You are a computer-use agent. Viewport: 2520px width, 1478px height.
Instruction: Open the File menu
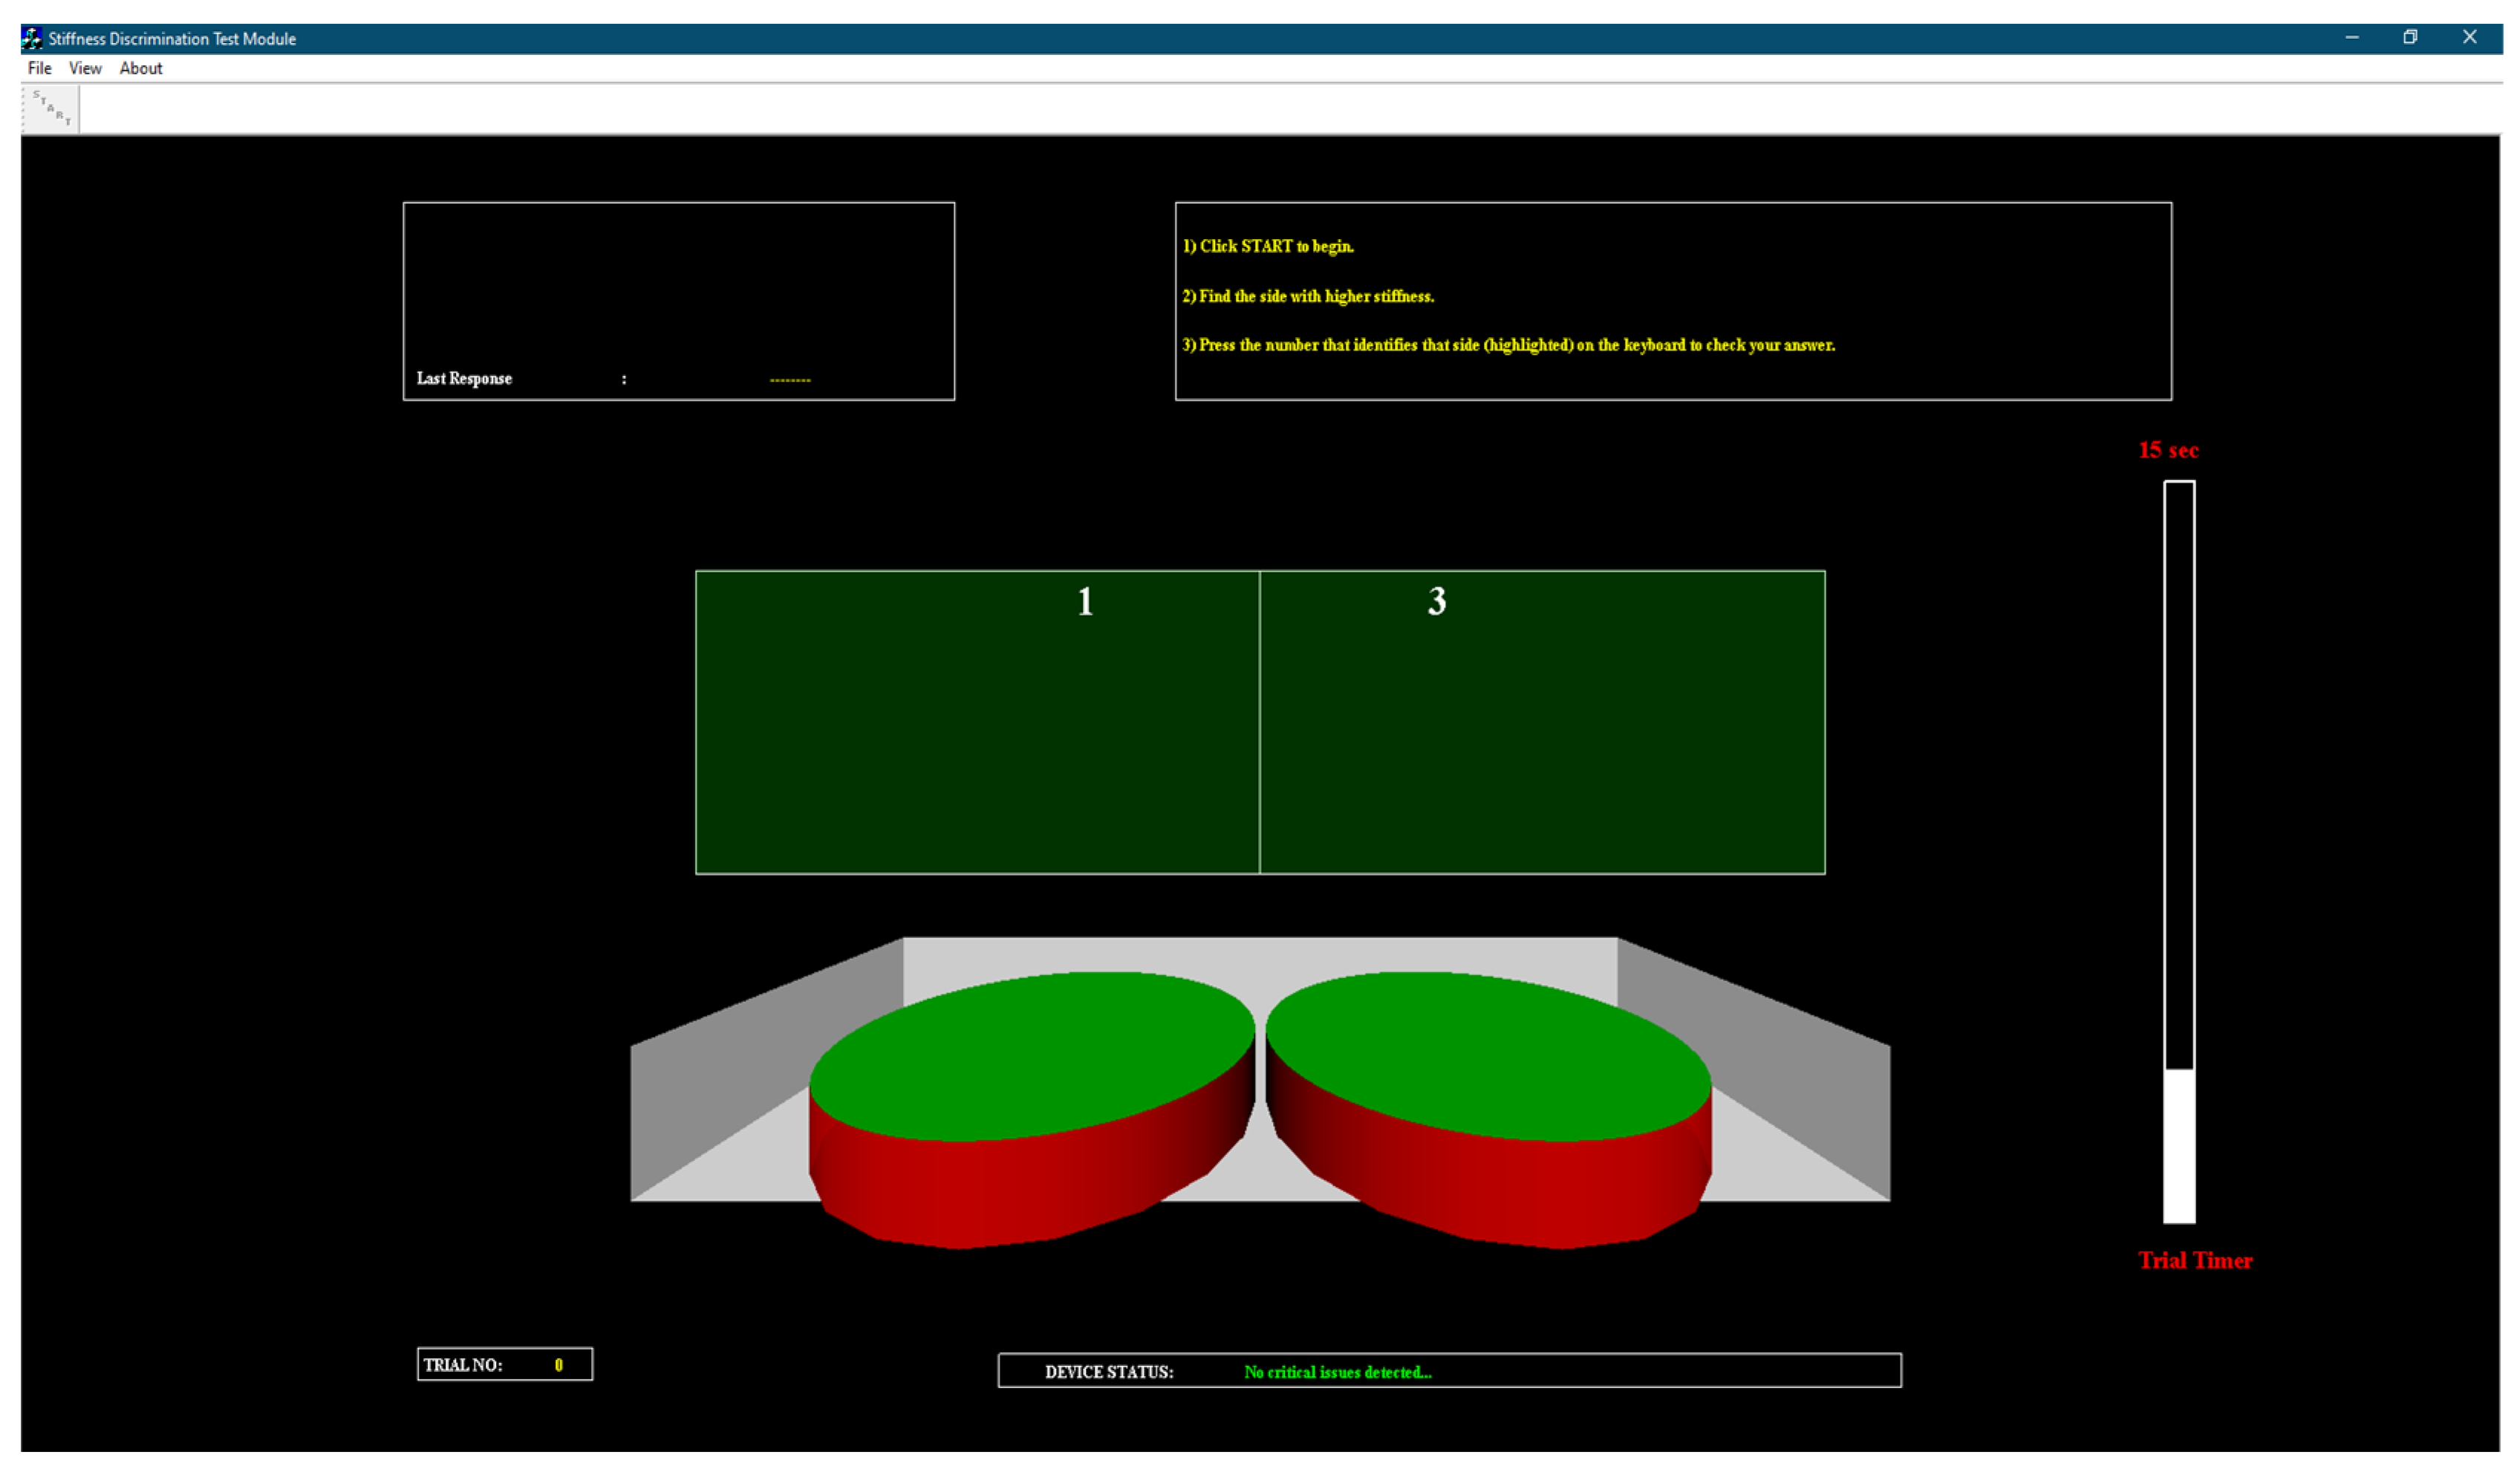[x=39, y=68]
